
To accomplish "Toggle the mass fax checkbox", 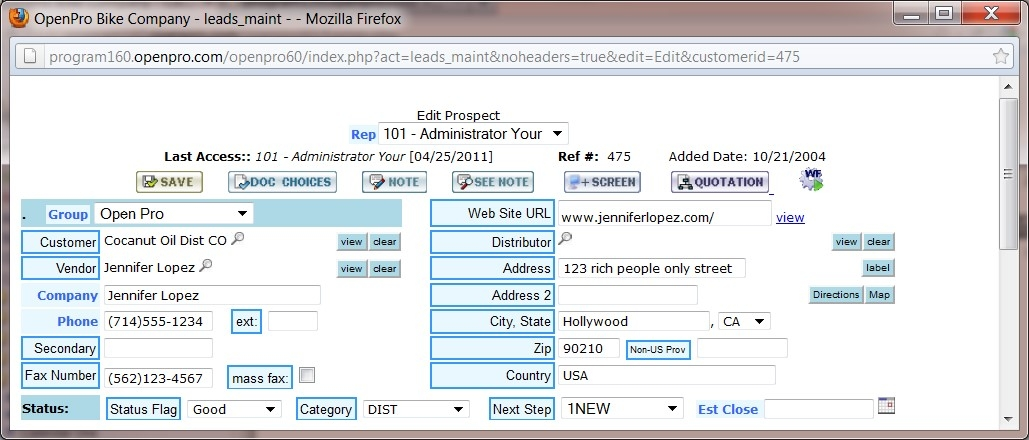I will coord(307,375).
